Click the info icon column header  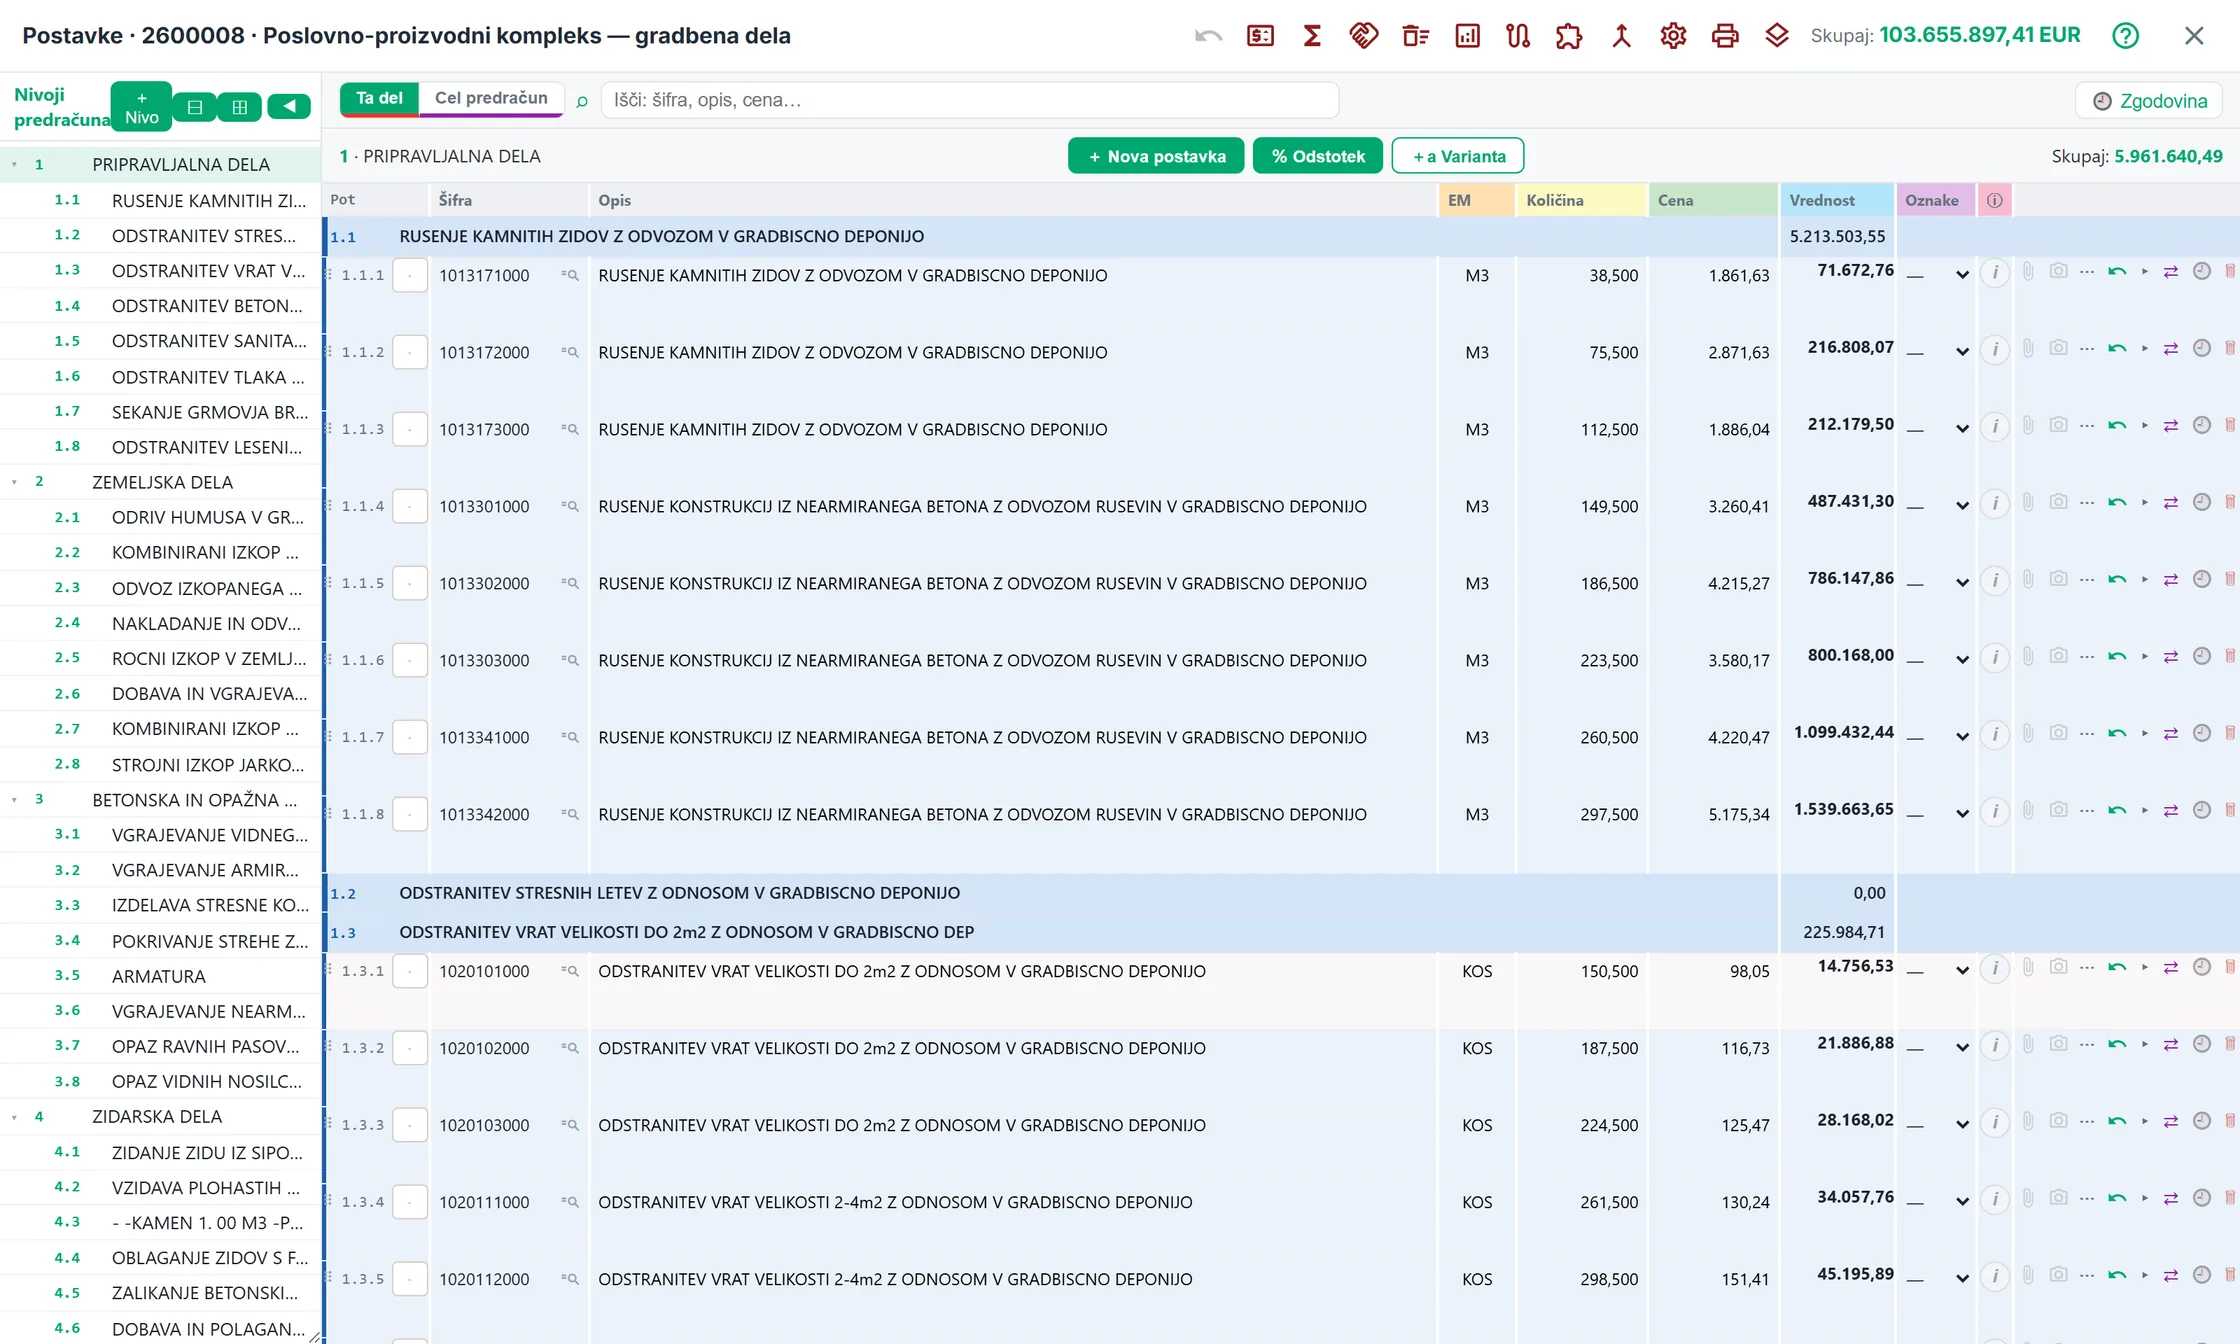1995,200
